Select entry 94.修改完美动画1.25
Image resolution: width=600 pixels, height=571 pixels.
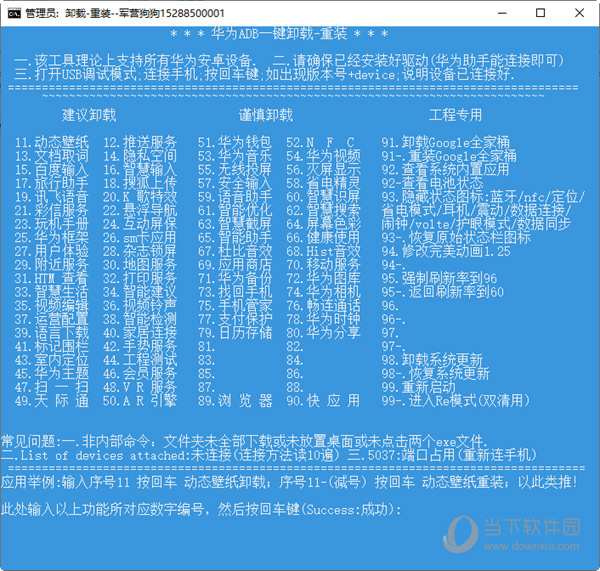point(446,251)
